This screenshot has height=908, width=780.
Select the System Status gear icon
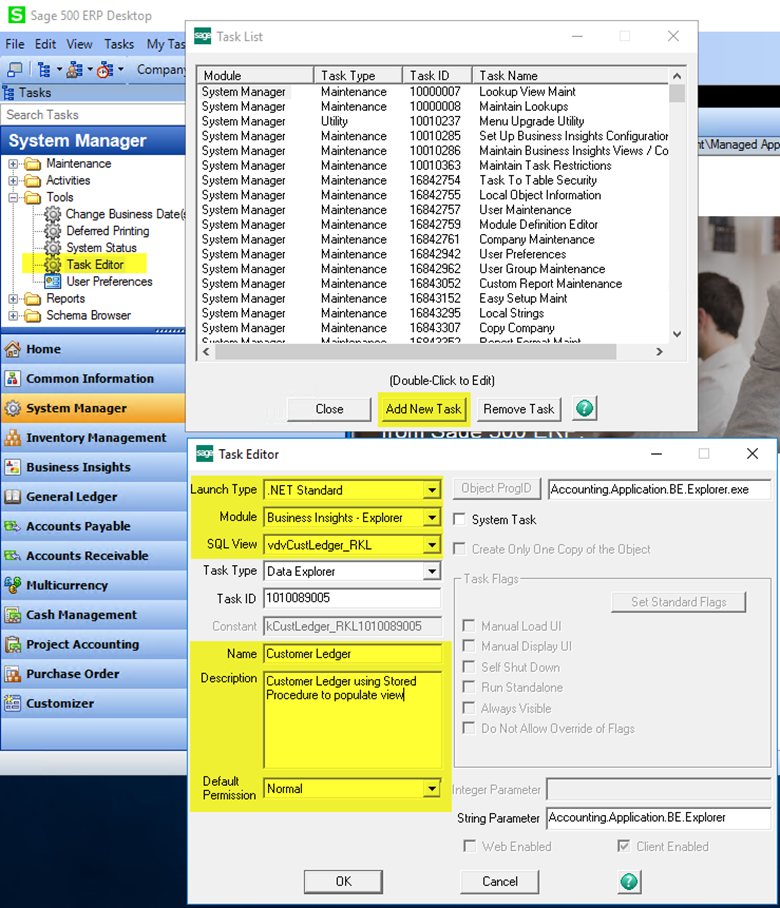pos(52,248)
